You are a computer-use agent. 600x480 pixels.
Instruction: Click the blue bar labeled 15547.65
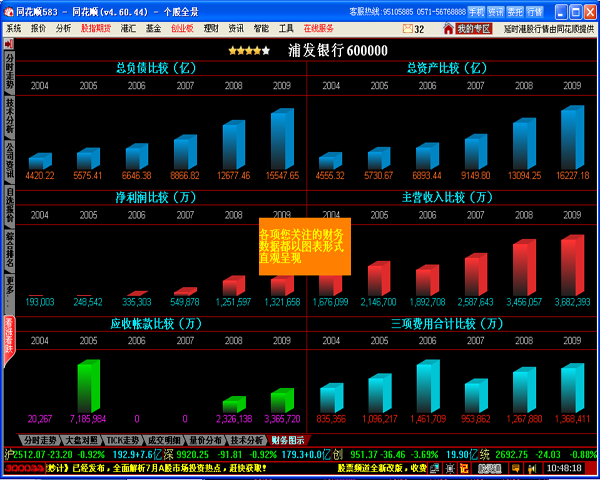[x=282, y=139]
